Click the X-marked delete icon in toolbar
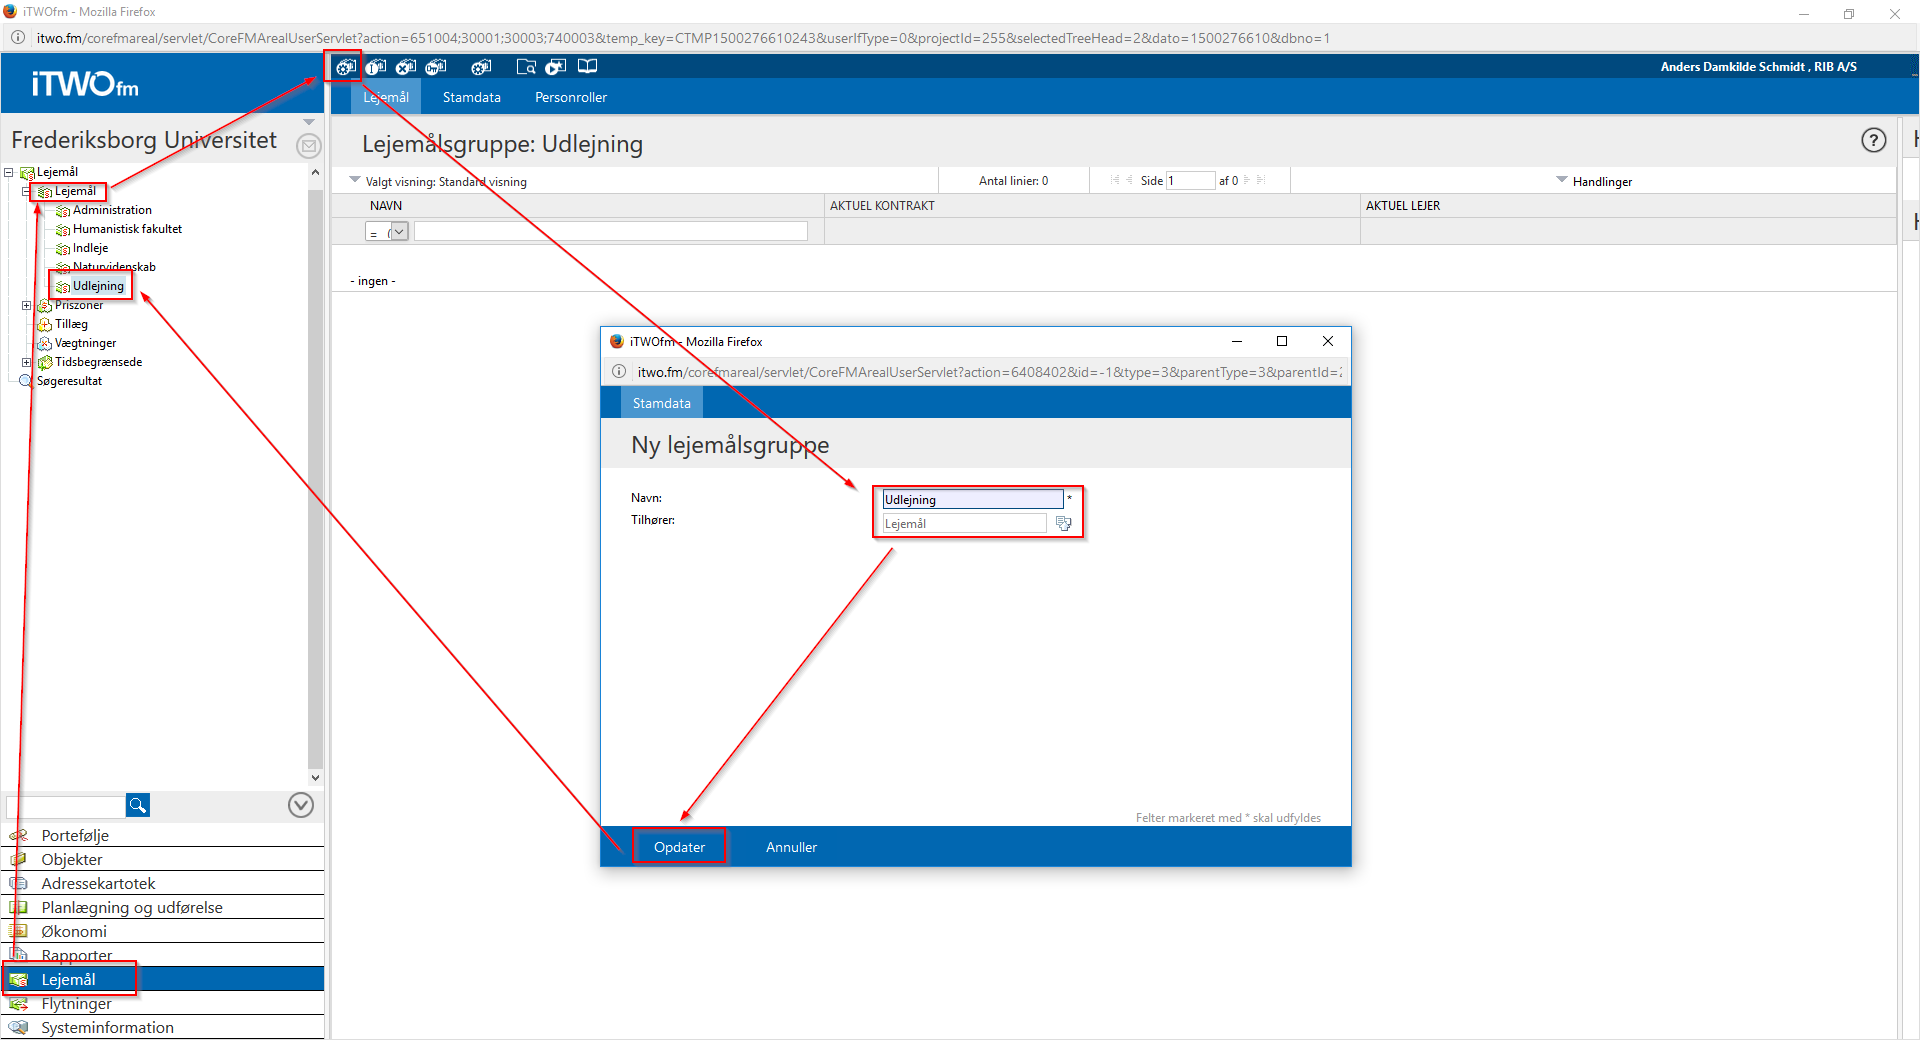1920x1040 pixels. pyautogui.click(x=406, y=67)
